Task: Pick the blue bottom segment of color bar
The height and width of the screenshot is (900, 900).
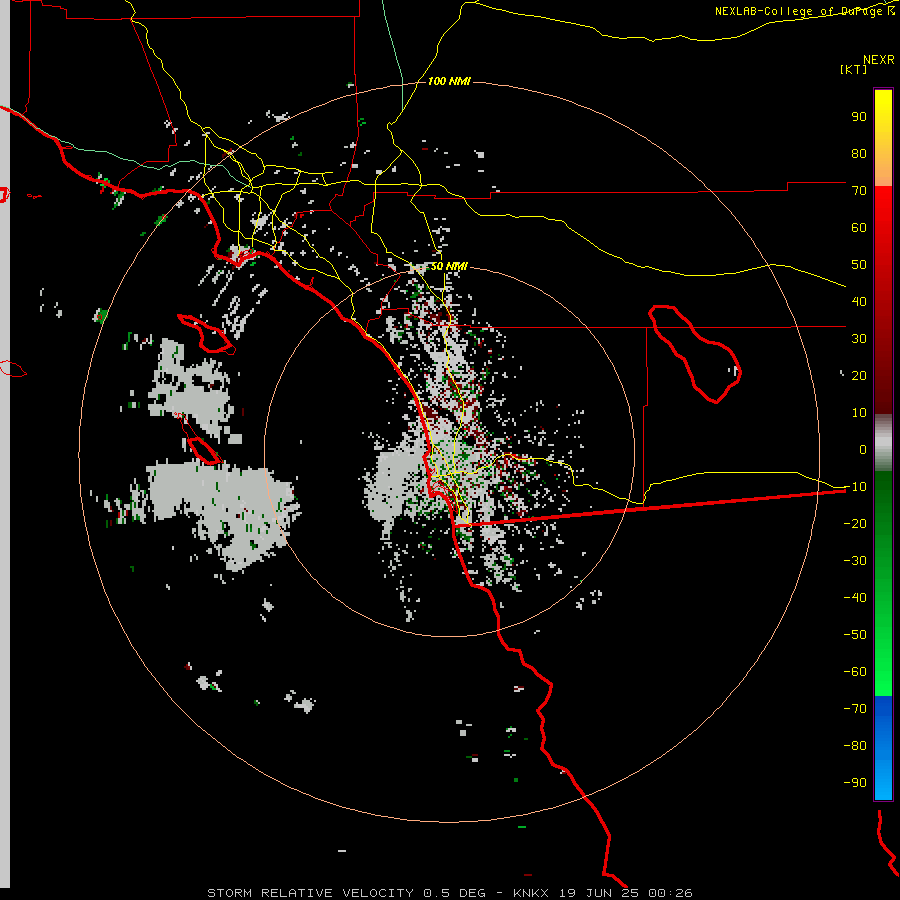Action: point(883,747)
